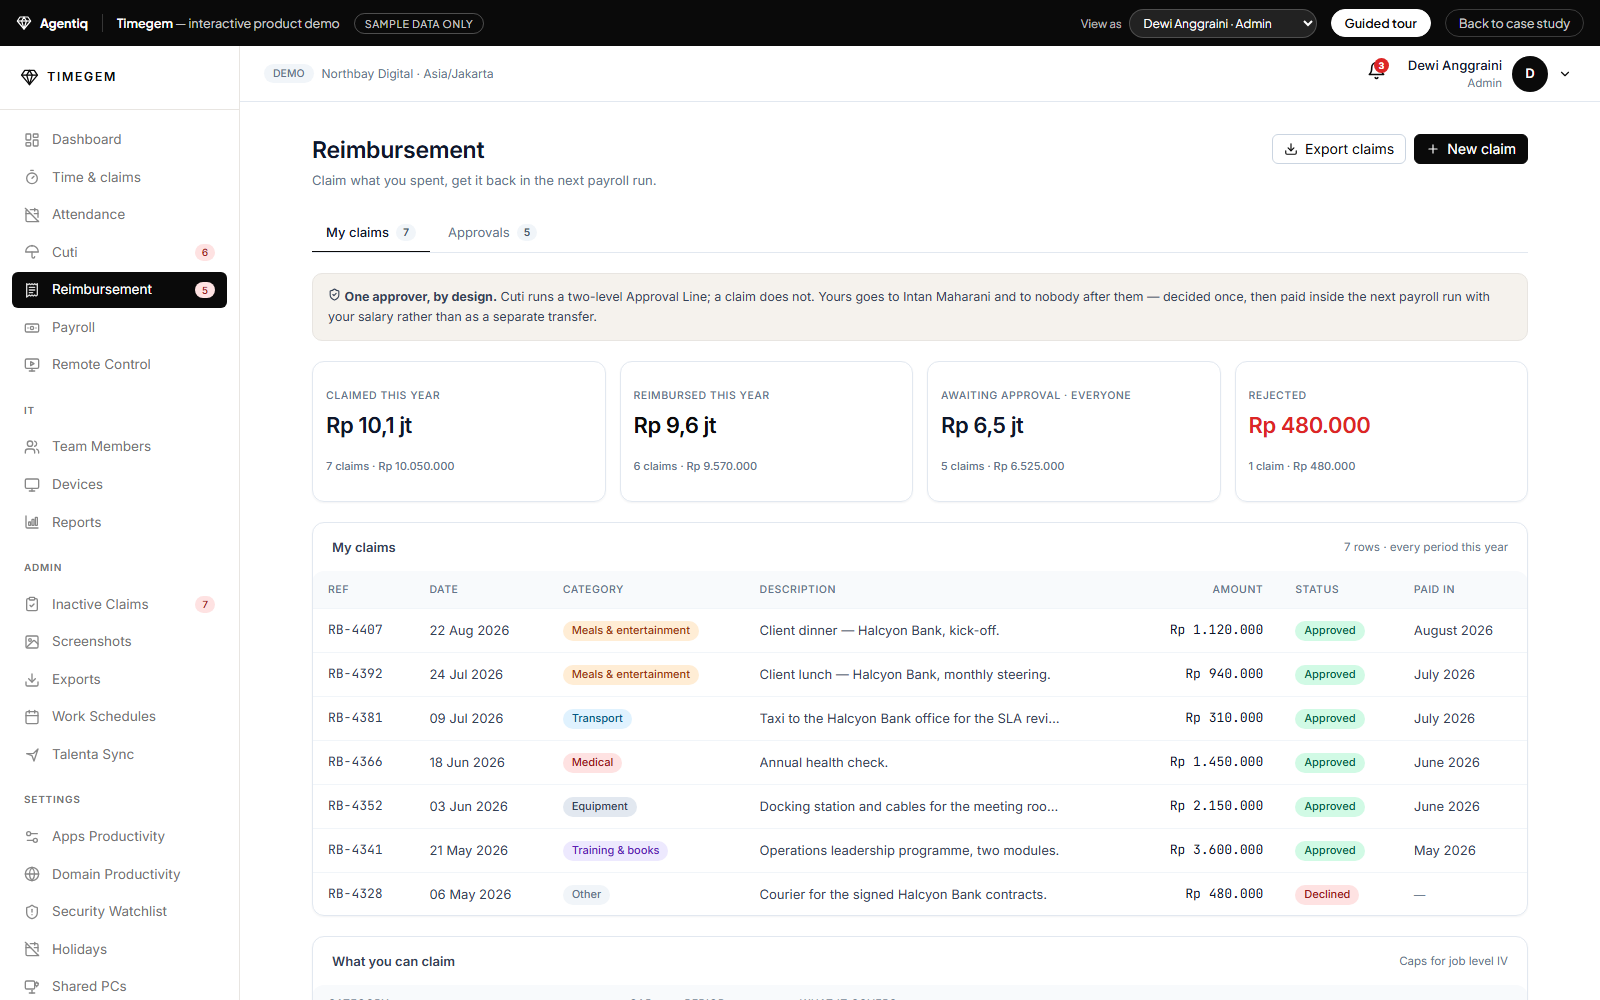Click the amount Rp 3.600.000
The width and height of the screenshot is (1600, 1000).
point(1216,850)
